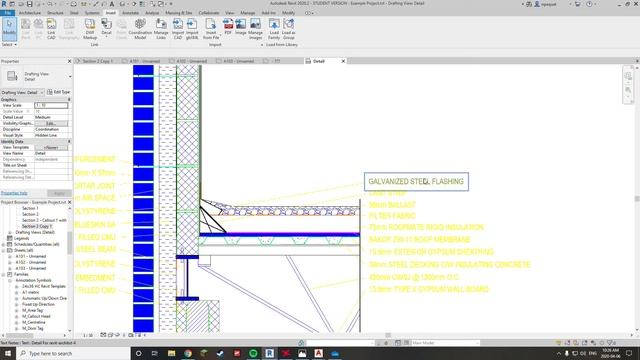The image size is (640, 360).
Task: Open the Drafting View: Detail instance filter dropdown
Action: tap(22, 92)
